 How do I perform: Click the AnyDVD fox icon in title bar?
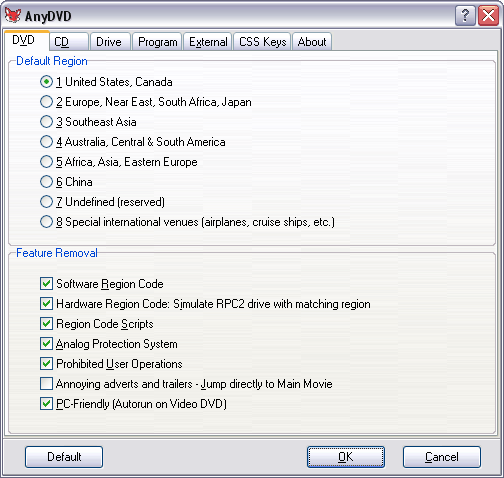(x=13, y=15)
